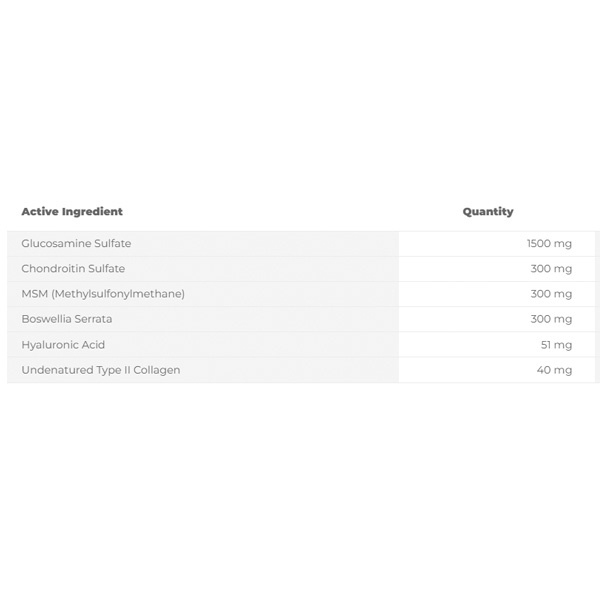Click the Chondroitin Sulfate 300 mg quantity
The image size is (600, 600).
pos(551,269)
